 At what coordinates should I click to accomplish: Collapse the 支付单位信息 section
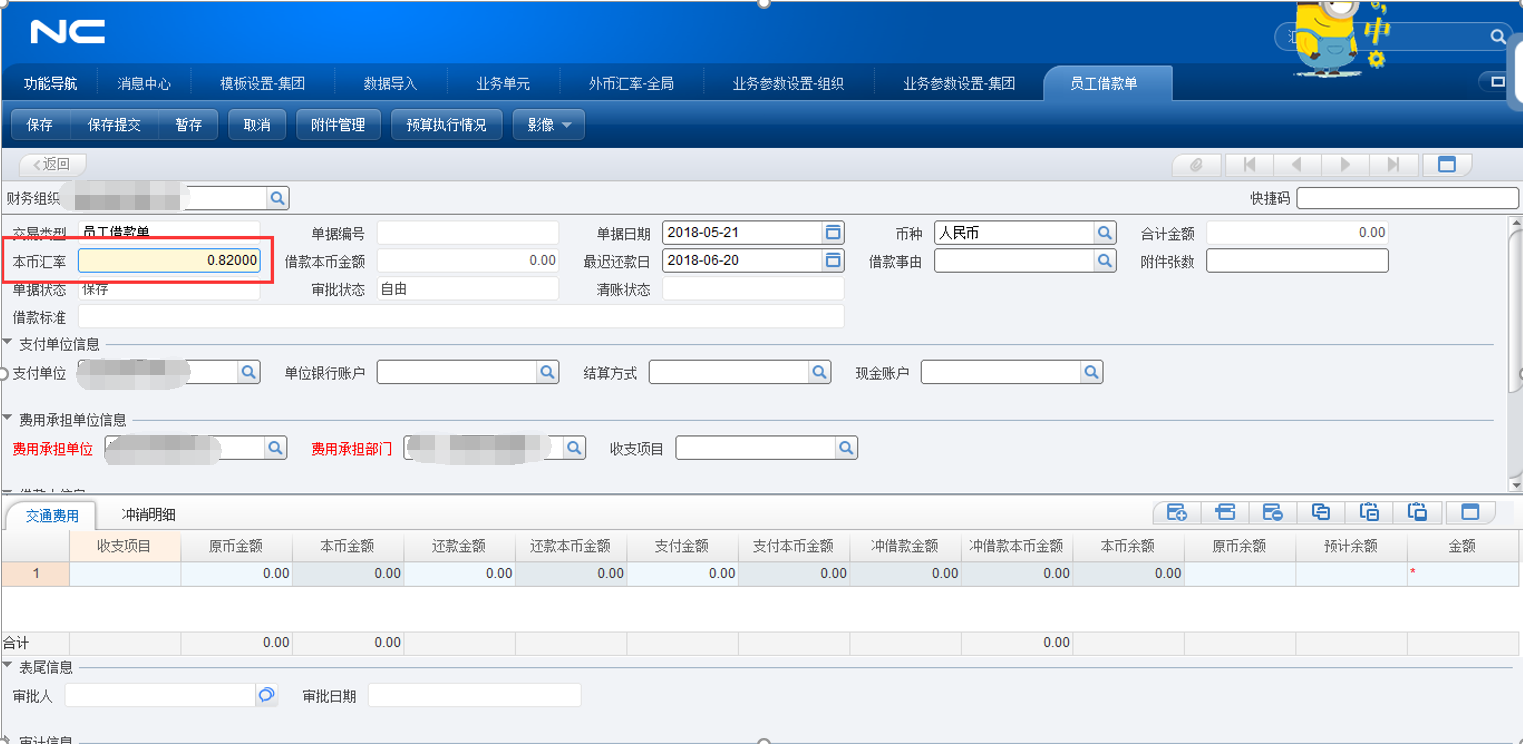(x=8, y=343)
